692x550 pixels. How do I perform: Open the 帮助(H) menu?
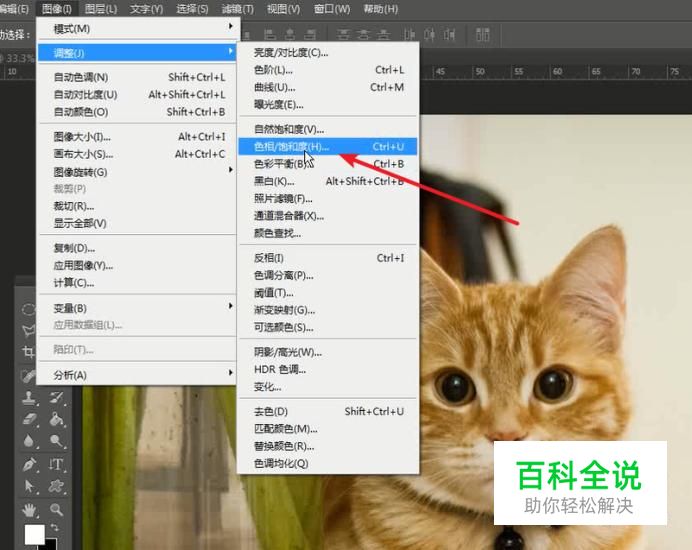(380, 9)
